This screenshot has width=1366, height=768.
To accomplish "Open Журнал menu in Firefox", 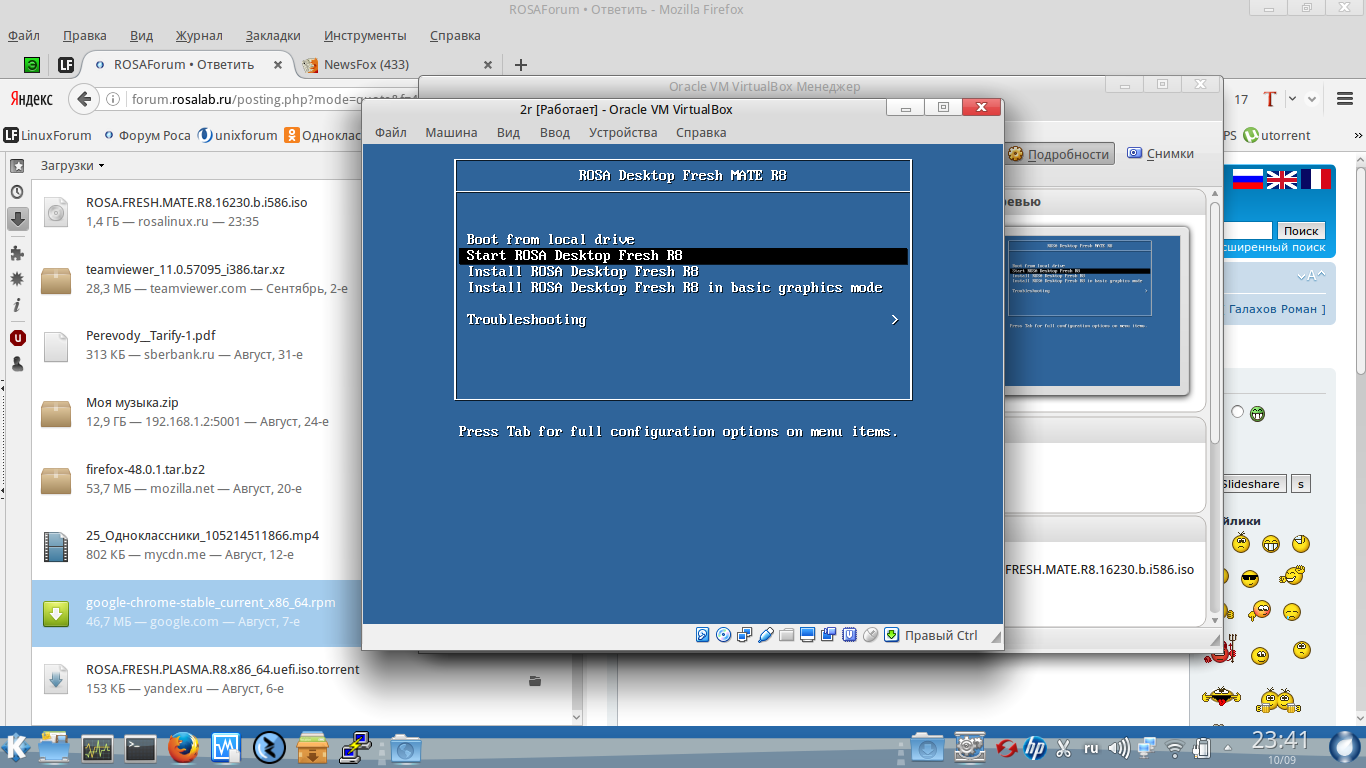I will [x=199, y=36].
